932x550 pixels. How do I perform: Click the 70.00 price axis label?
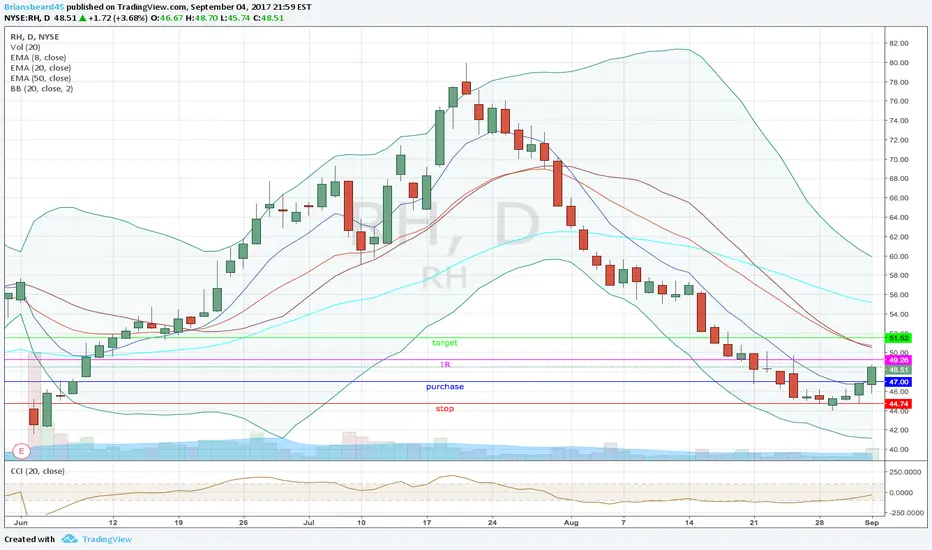(x=899, y=159)
